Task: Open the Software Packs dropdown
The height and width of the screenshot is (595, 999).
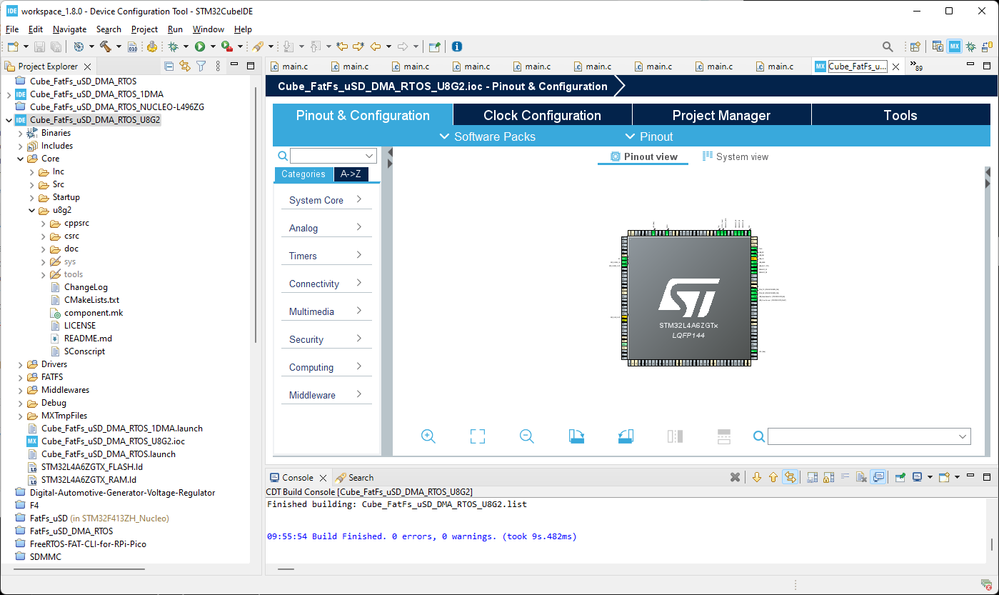Action: click(487, 136)
